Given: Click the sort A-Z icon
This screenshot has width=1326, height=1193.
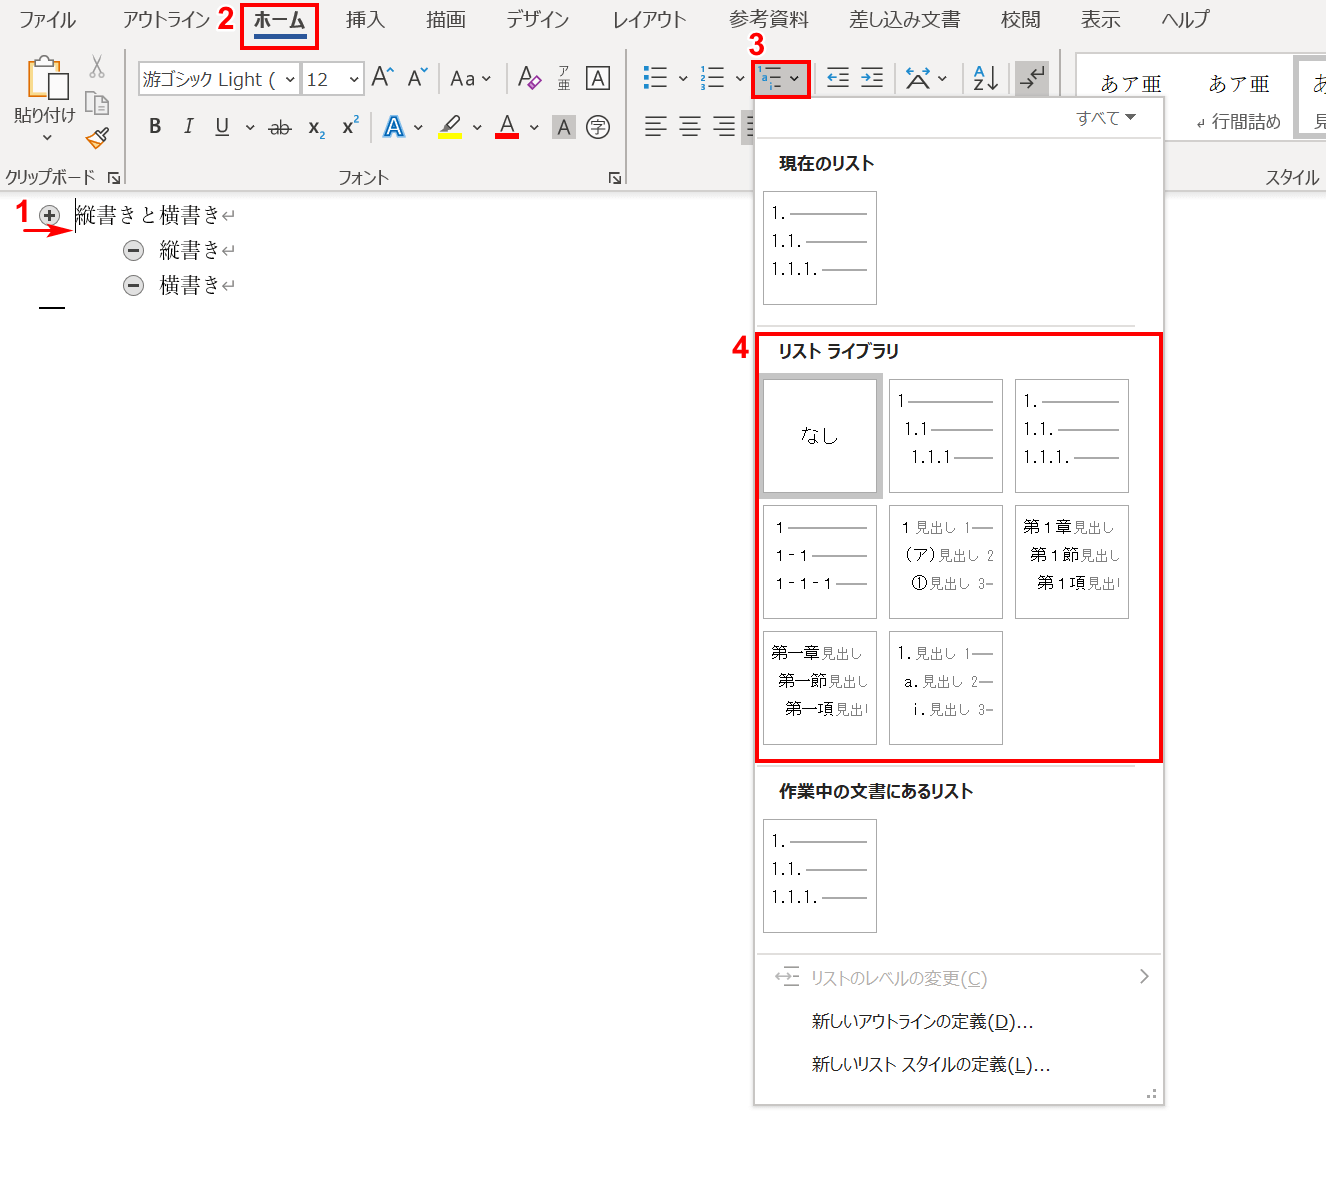Looking at the screenshot, I should tap(986, 78).
